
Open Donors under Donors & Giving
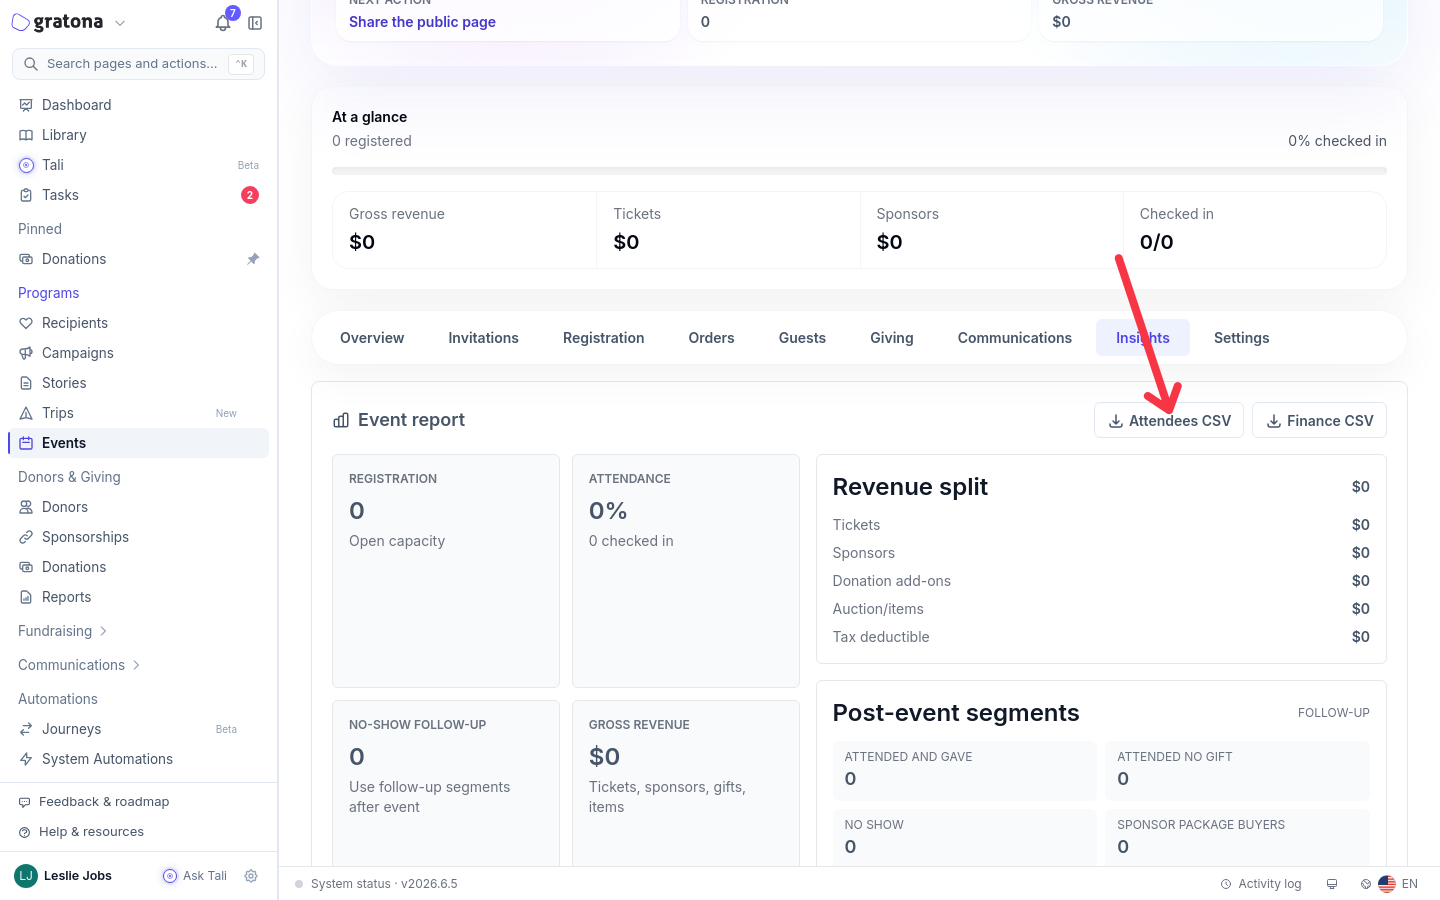coord(138,507)
